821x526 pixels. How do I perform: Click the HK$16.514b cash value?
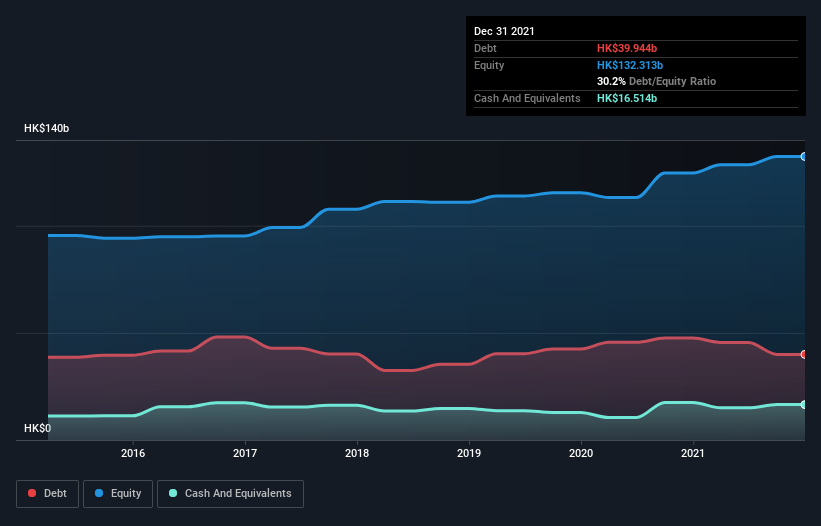click(627, 98)
